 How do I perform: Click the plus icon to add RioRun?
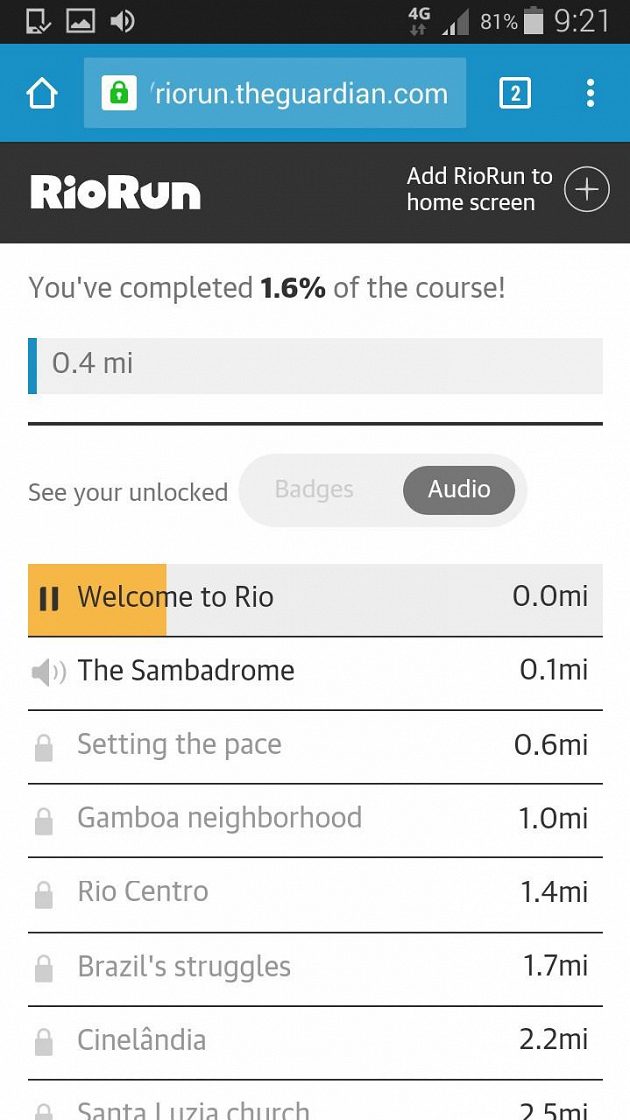(x=586, y=190)
